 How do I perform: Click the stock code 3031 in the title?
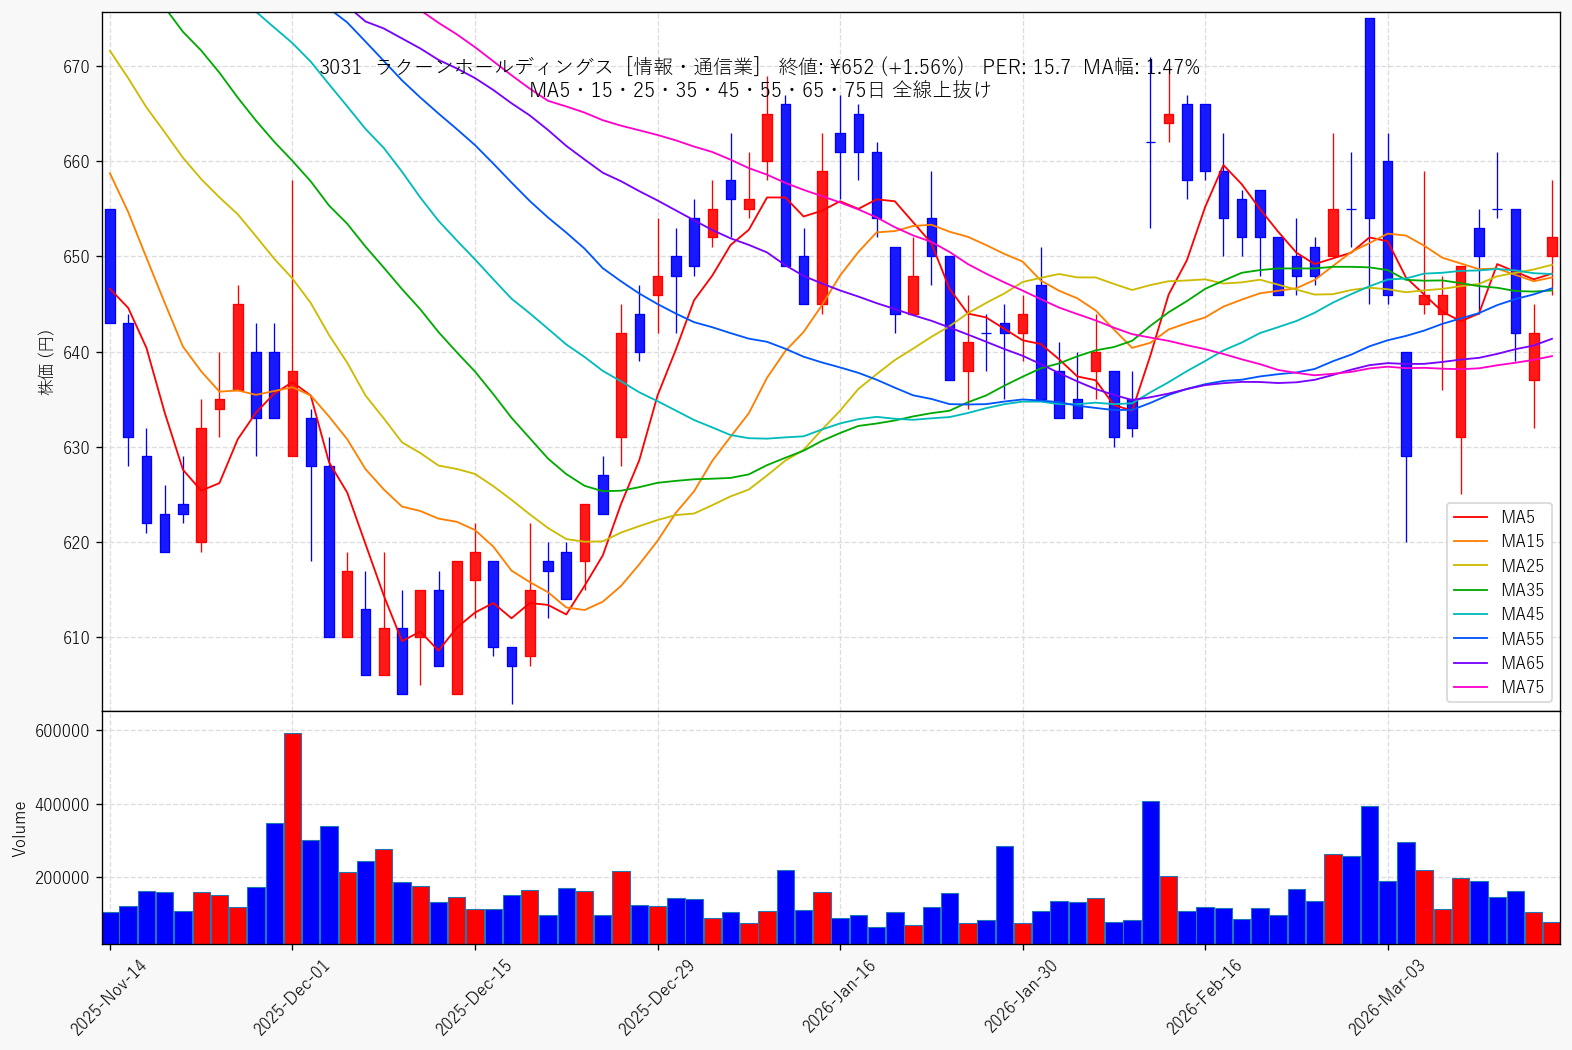coord(340,67)
